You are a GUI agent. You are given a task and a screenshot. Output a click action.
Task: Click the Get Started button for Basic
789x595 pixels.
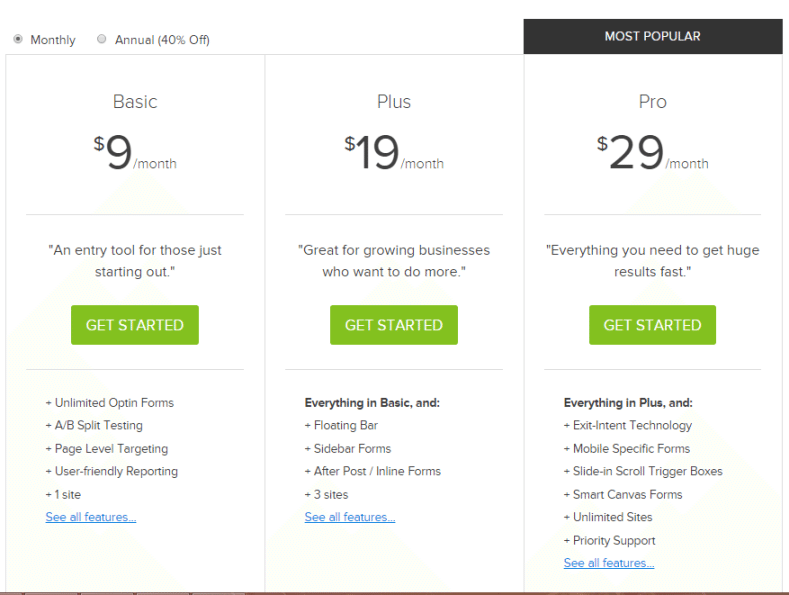[135, 325]
